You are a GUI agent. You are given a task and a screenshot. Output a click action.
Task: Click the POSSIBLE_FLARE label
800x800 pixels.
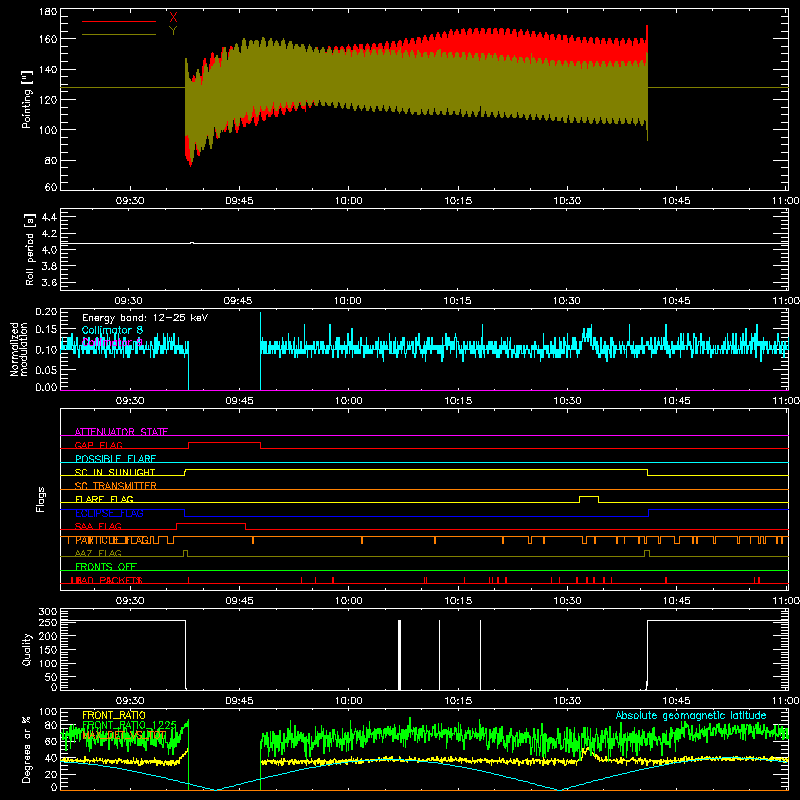115,459
